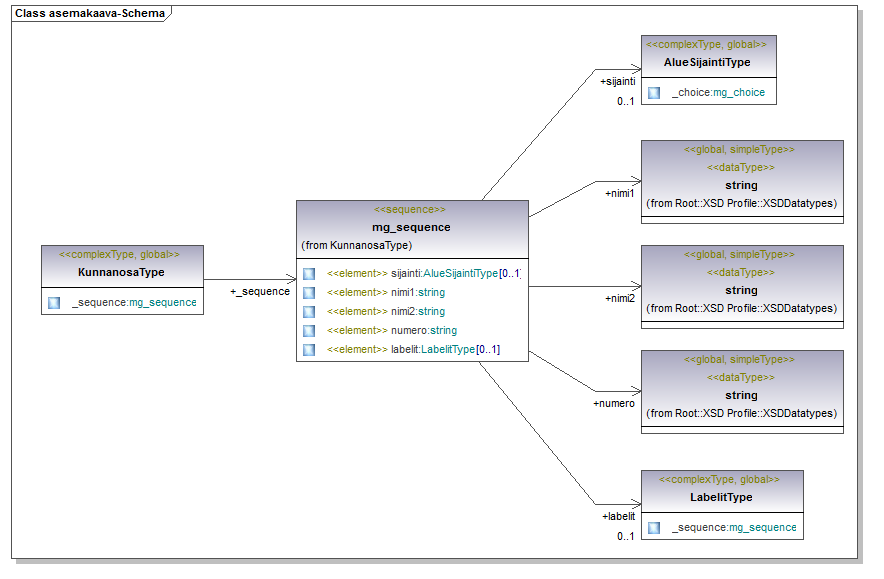This screenshot has width=884, height=579.
Task: Click the icon beside labelit:LabelitType element
Action: pyautogui.click(x=309, y=350)
